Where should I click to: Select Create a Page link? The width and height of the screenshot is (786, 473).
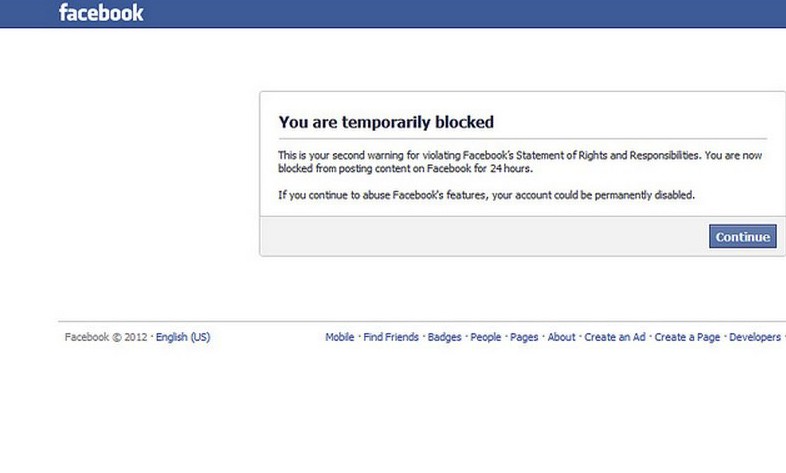[687, 337]
